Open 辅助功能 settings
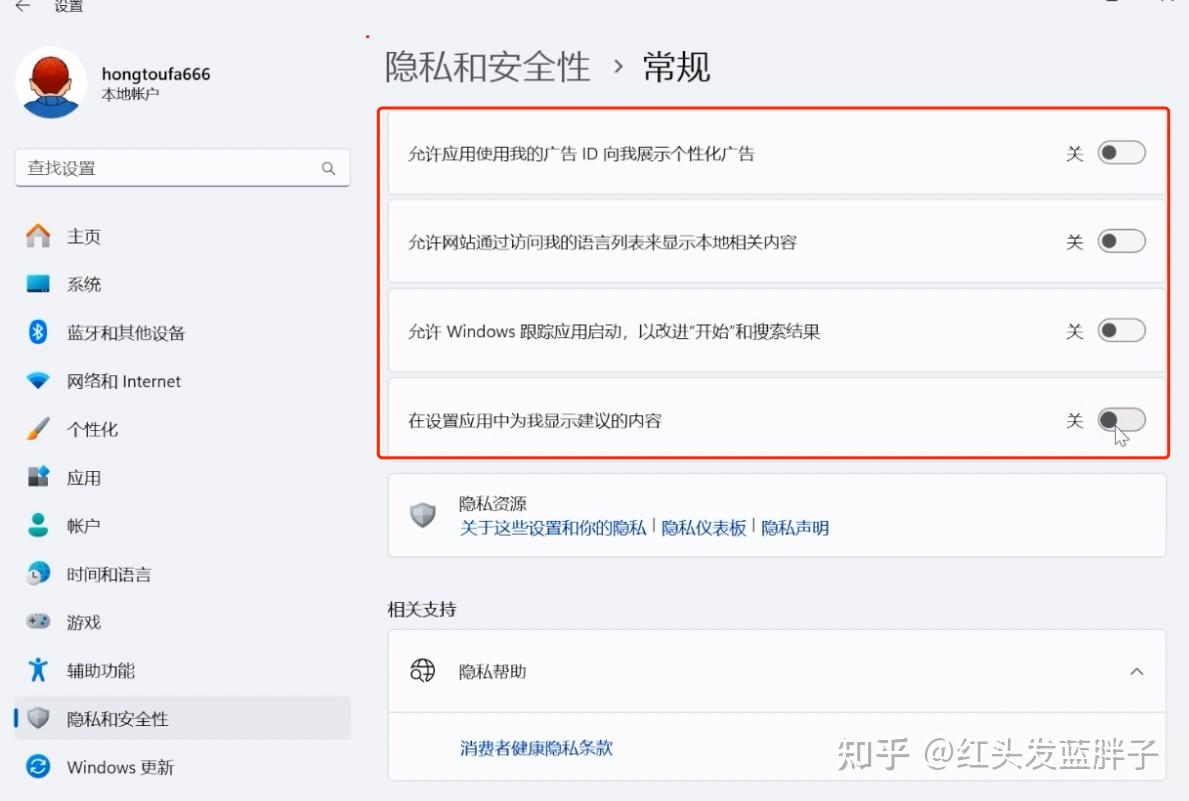 tap(182, 670)
